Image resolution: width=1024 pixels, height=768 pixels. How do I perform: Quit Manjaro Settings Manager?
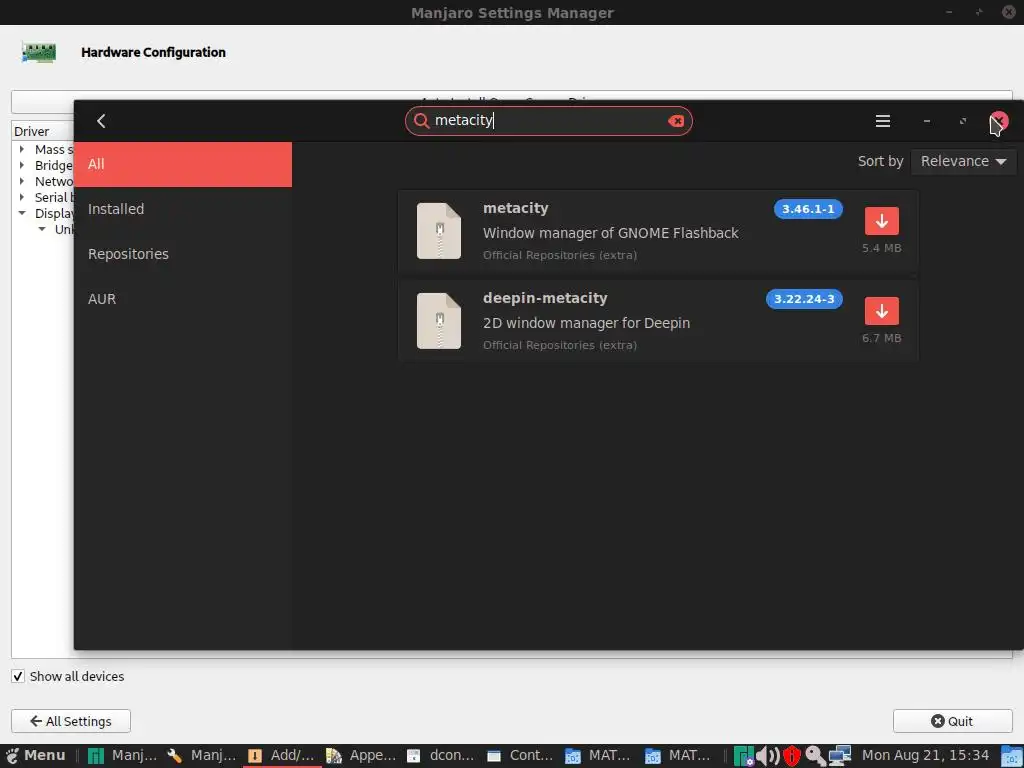(952, 721)
